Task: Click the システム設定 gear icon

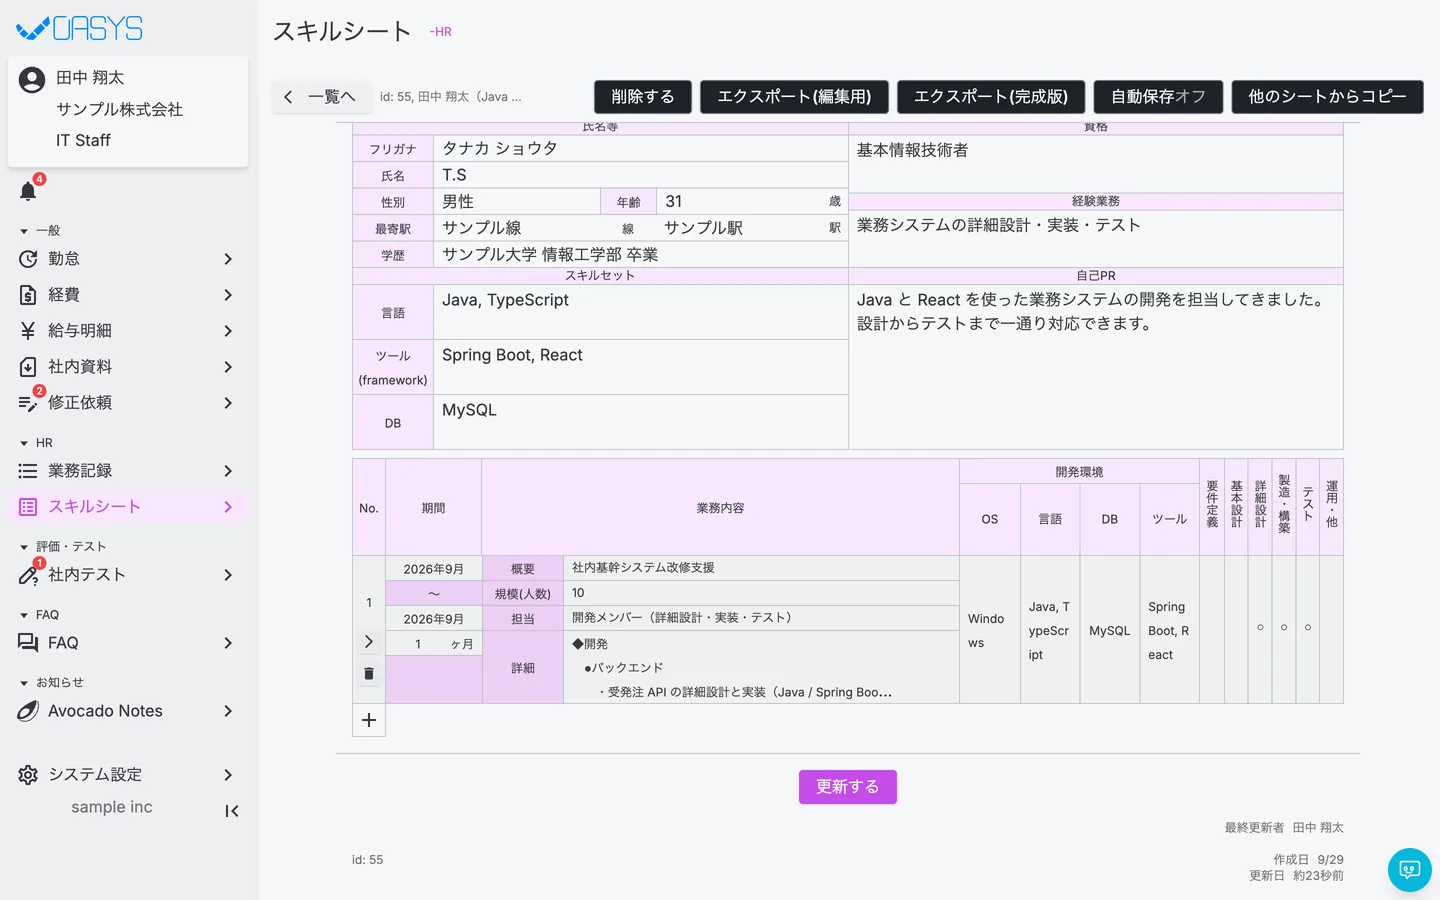Action: pyautogui.click(x=28, y=775)
